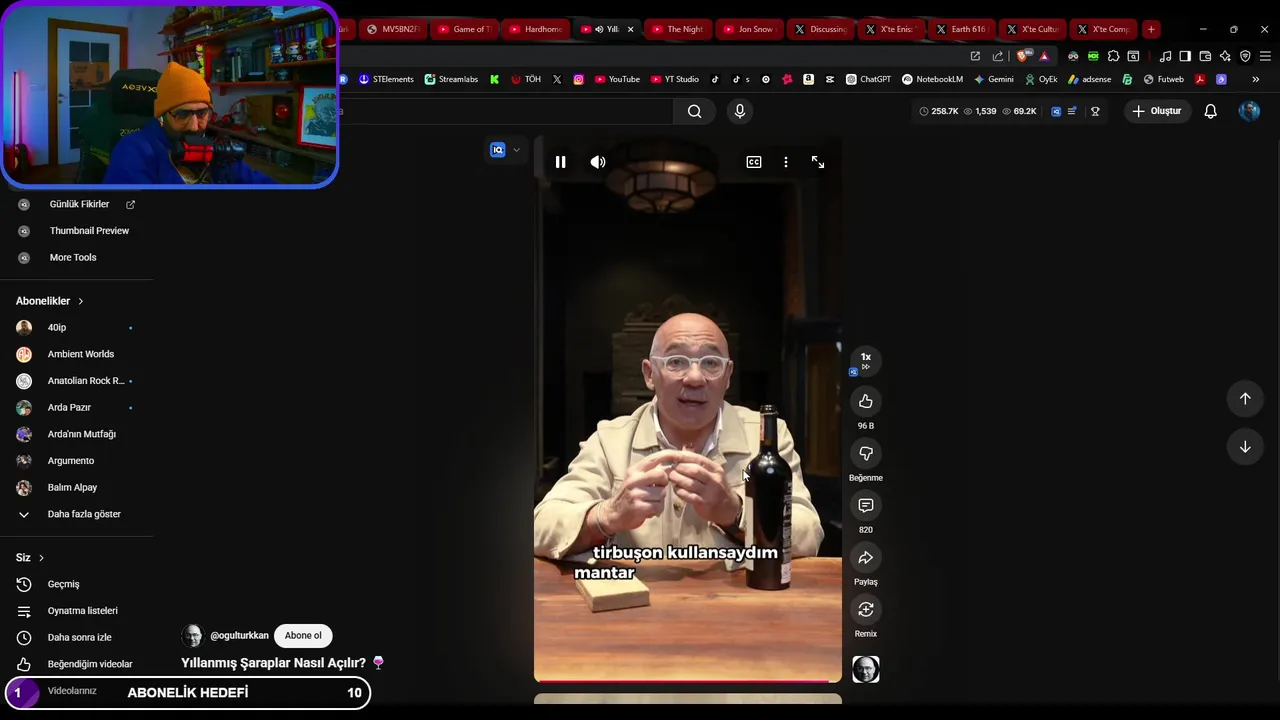This screenshot has width=1280, height=720.
Task: Open the browser extensions puzzle icon
Action: pos(1113,56)
